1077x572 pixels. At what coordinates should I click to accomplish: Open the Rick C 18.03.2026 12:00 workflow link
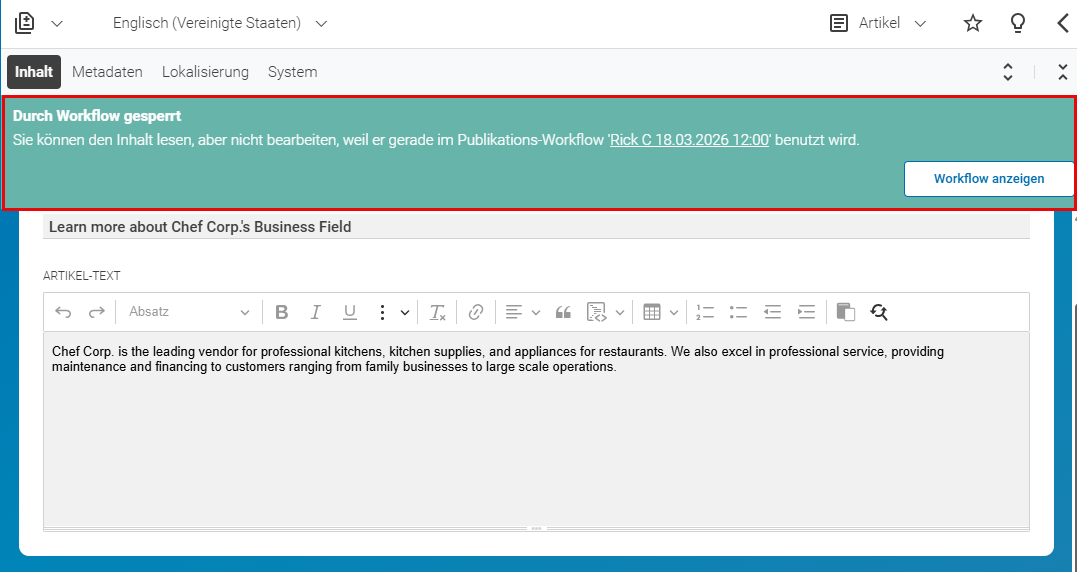[x=689, y=140]
